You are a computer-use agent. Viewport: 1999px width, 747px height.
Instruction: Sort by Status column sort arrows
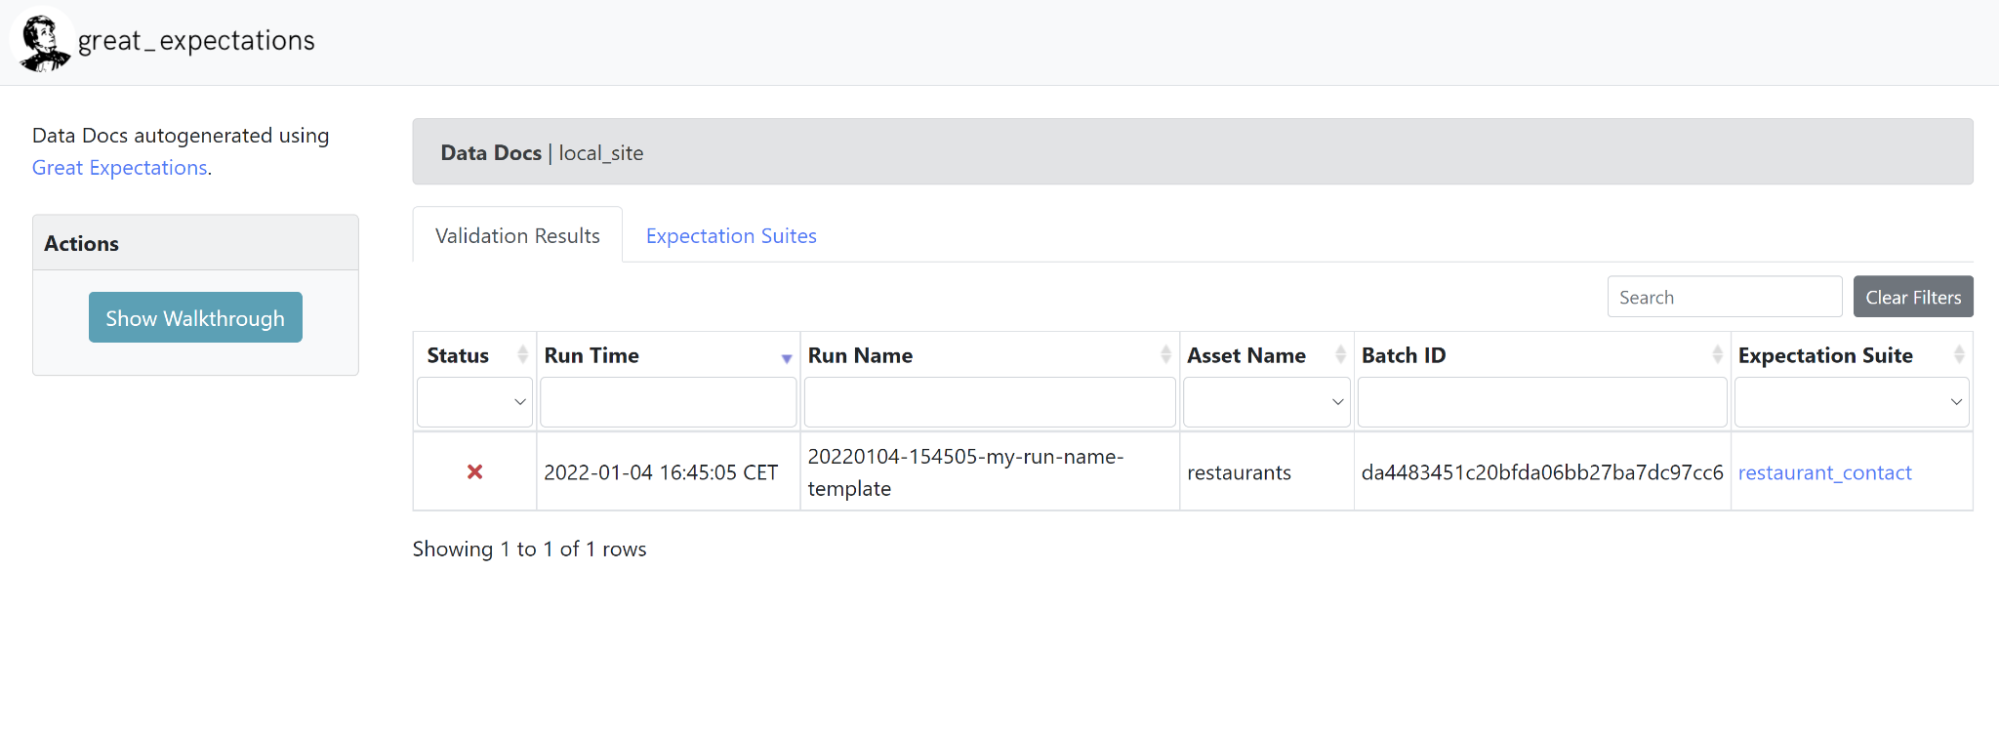[522, 355]
